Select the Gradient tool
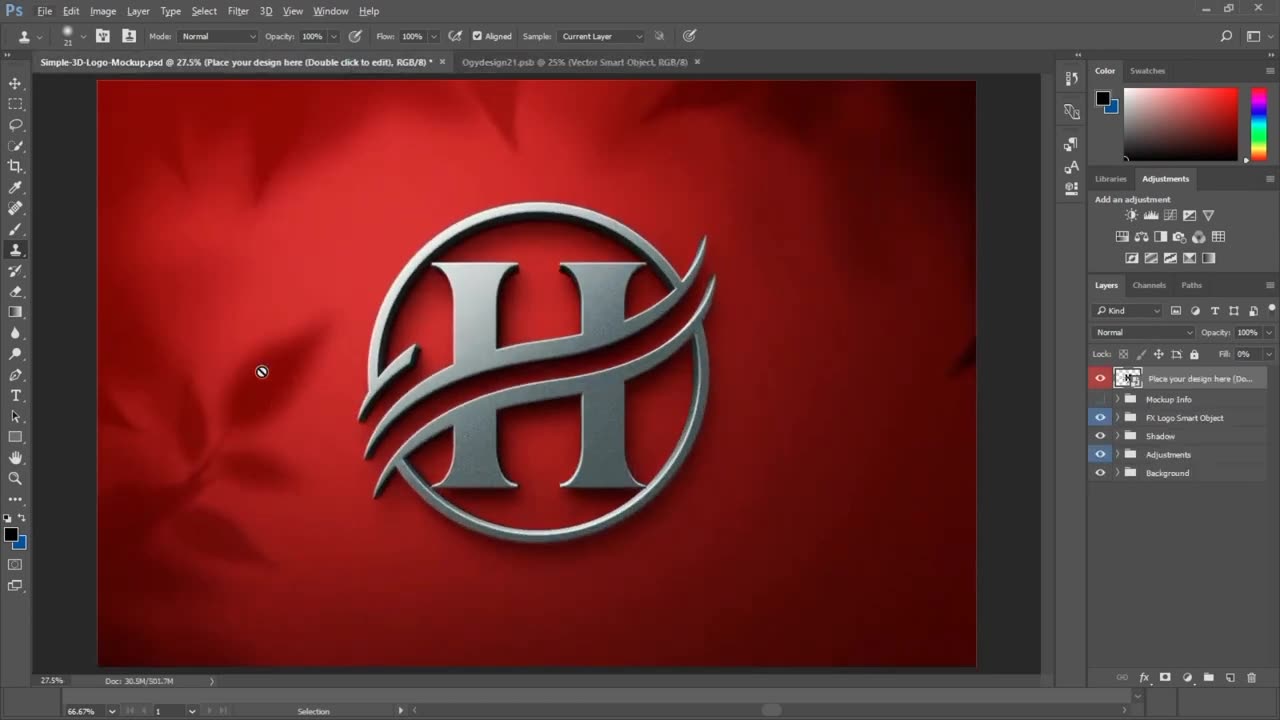The height and width of the screenshot is (720, 1280). [15, 312]
